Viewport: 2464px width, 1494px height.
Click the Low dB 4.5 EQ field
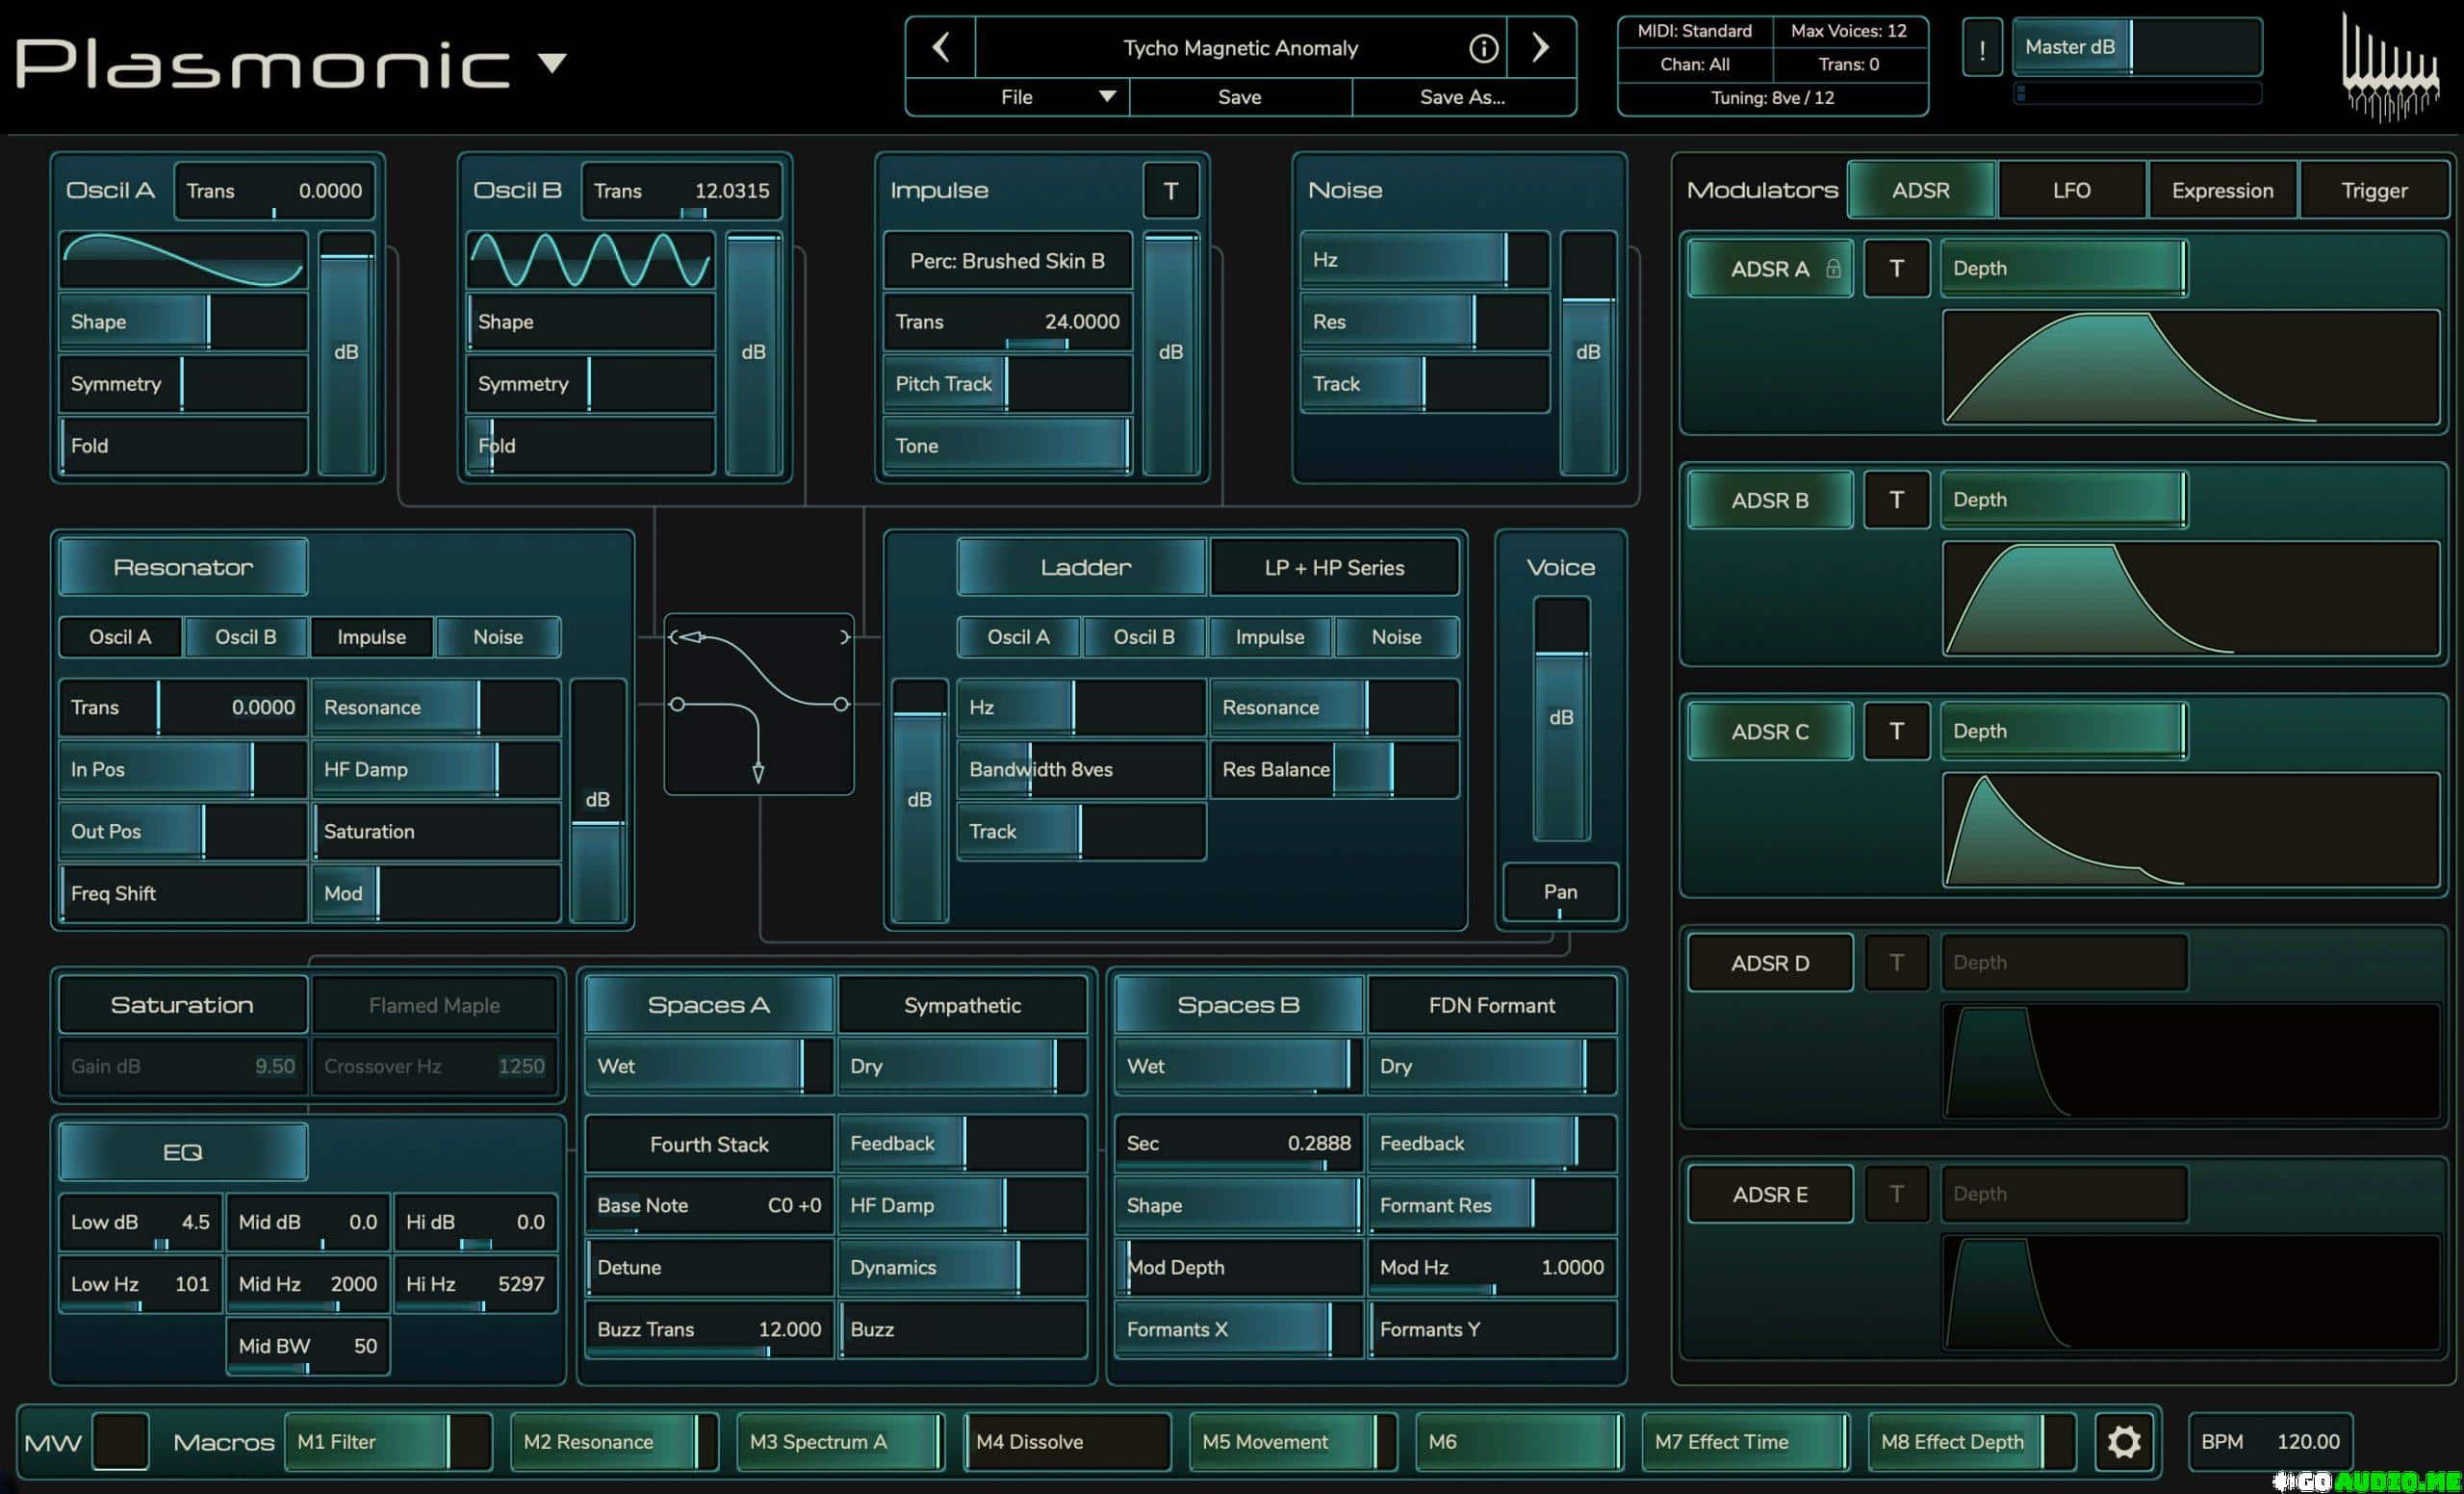click(x=141, y=1222)
